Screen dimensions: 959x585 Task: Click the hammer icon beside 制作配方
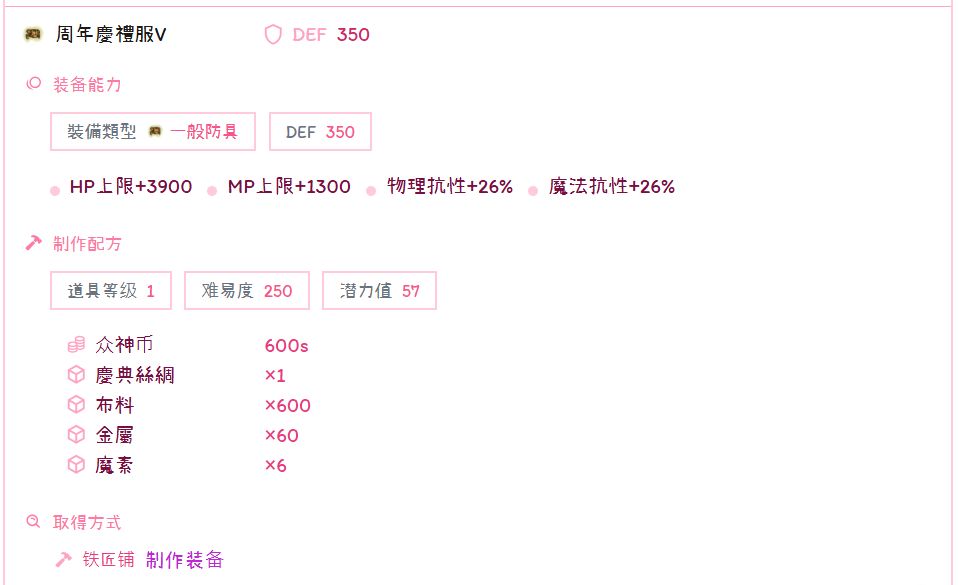[x=33, y=243]
